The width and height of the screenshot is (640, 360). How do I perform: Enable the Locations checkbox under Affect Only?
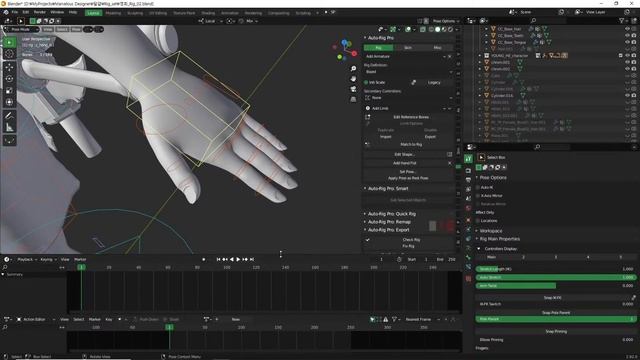pos(478,220)
